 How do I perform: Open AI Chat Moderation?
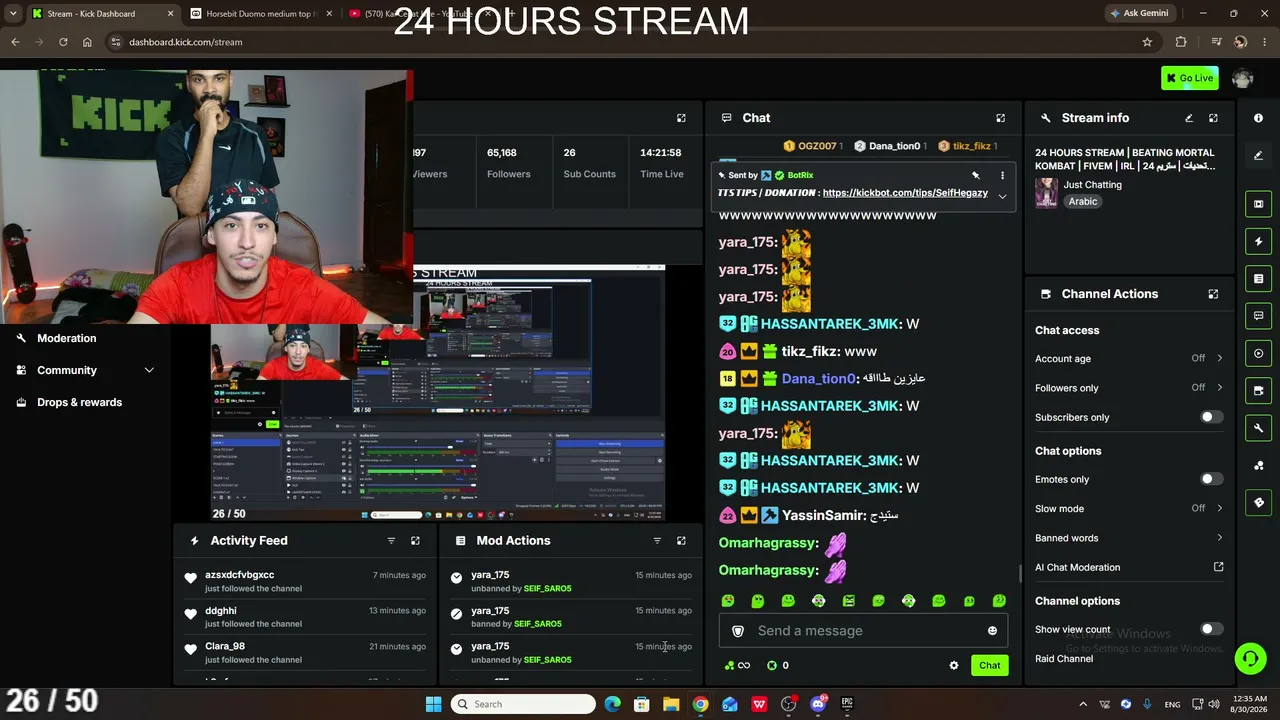pyautogui.click(x=1129, y=567)
